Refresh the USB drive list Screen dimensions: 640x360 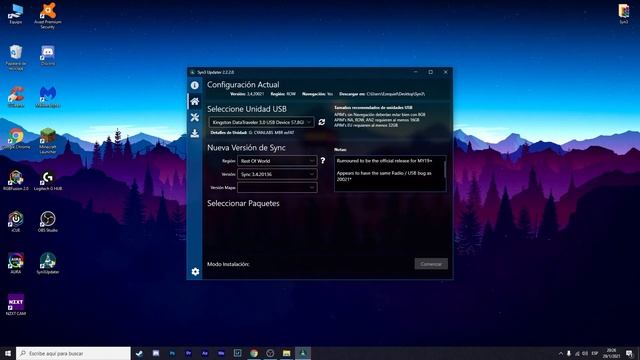pos(322,122)
